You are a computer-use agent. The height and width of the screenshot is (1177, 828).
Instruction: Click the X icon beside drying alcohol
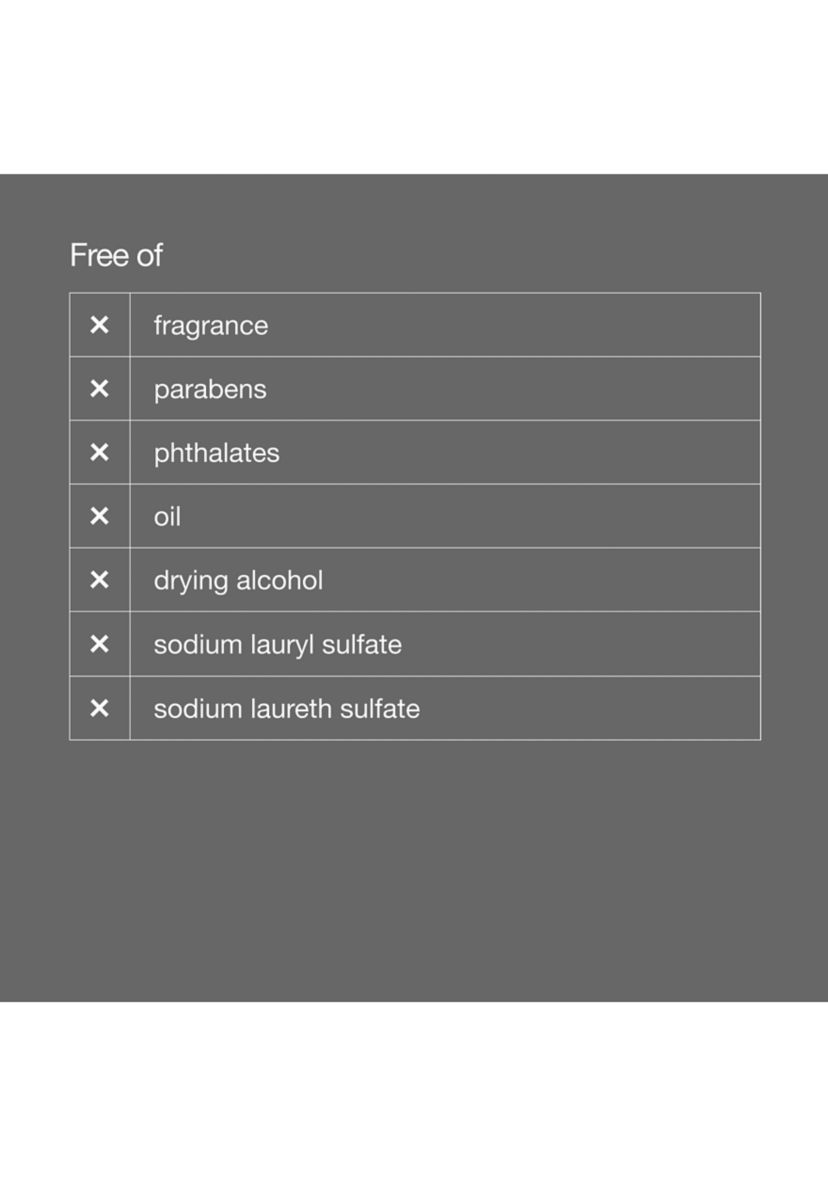point(99,580)
